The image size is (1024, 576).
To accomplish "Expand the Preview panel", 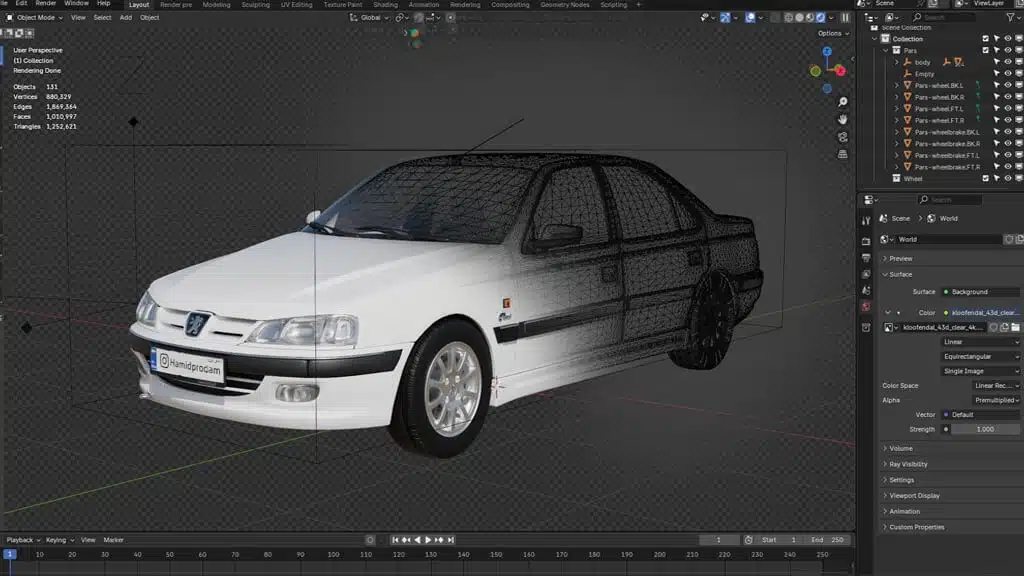I will pos(900,259).
